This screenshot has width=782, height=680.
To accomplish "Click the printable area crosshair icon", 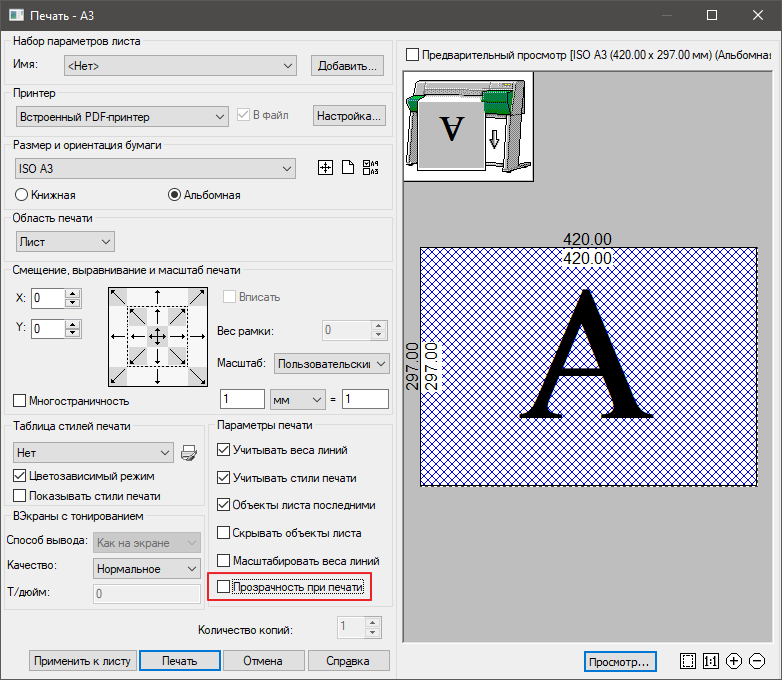I will 324,168.
